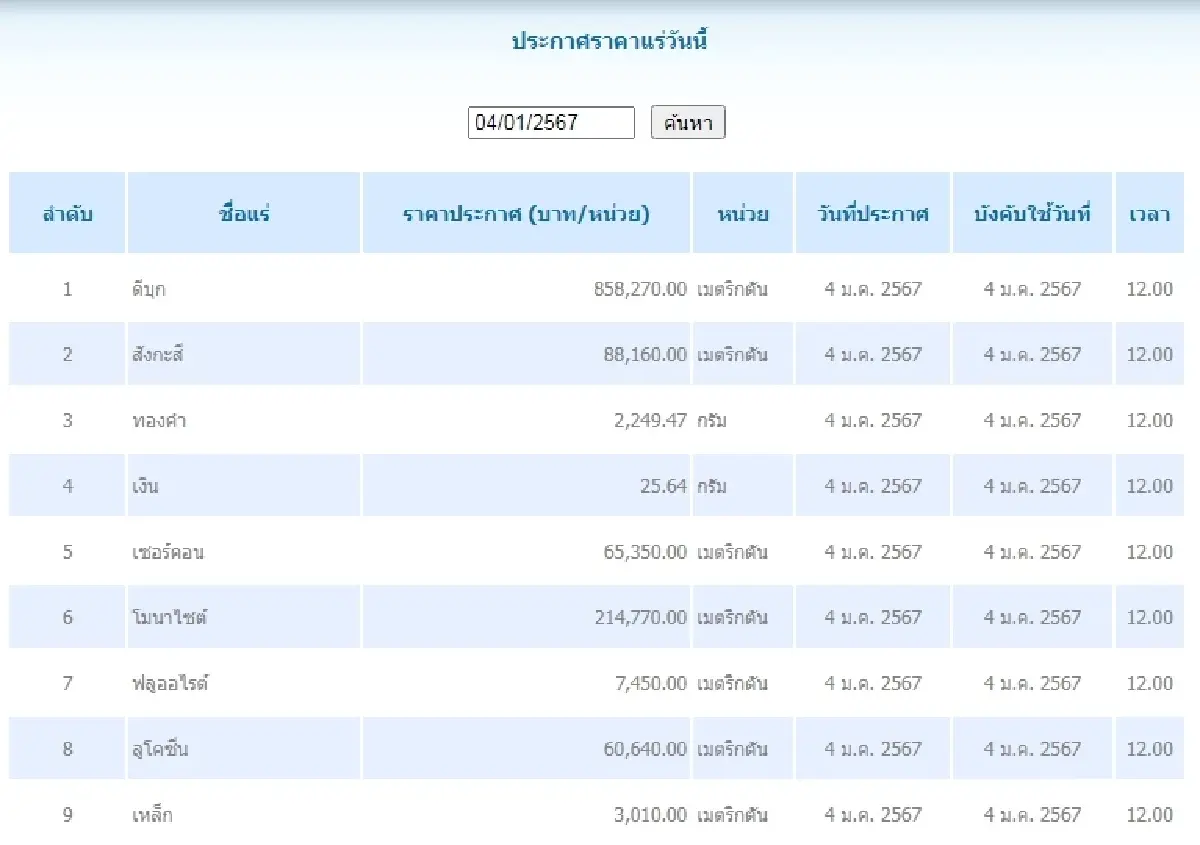Click the unit เมตริกตัน in ดีบุก row
The width and height of the screenshot is (1200, 845).
732,289
